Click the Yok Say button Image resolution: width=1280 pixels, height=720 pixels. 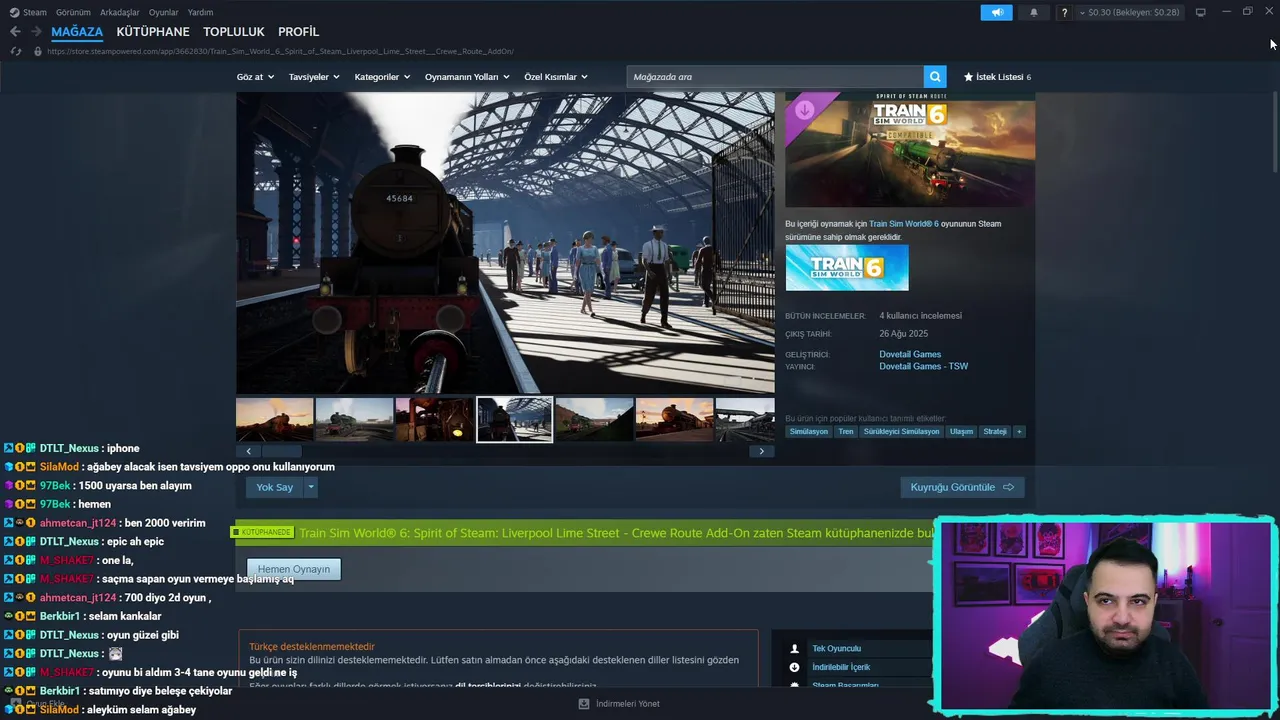coord(275,487)
